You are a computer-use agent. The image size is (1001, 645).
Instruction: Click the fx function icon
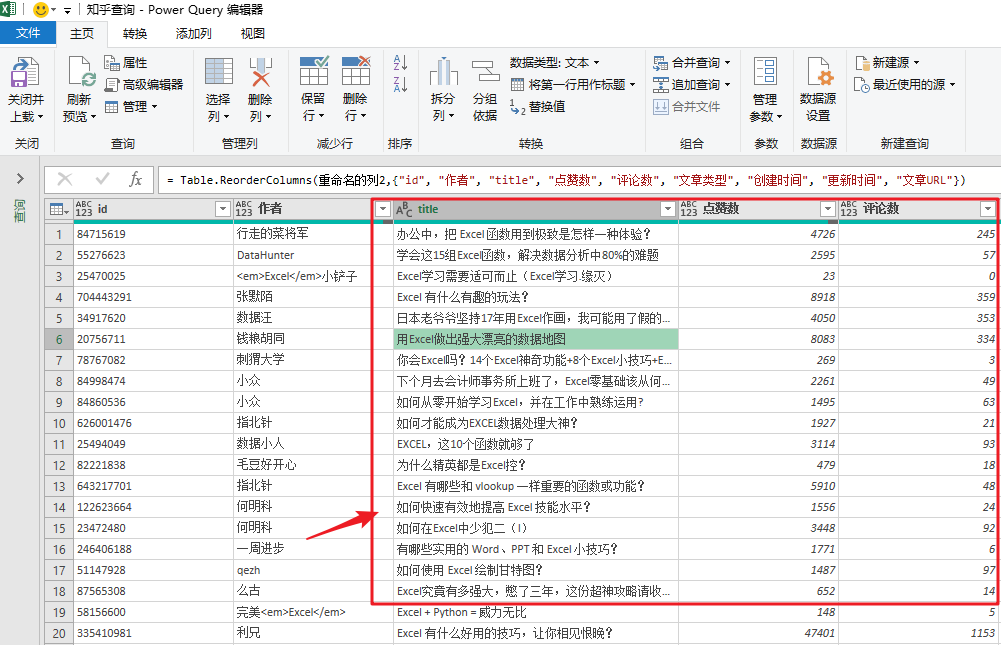(135, 179)
